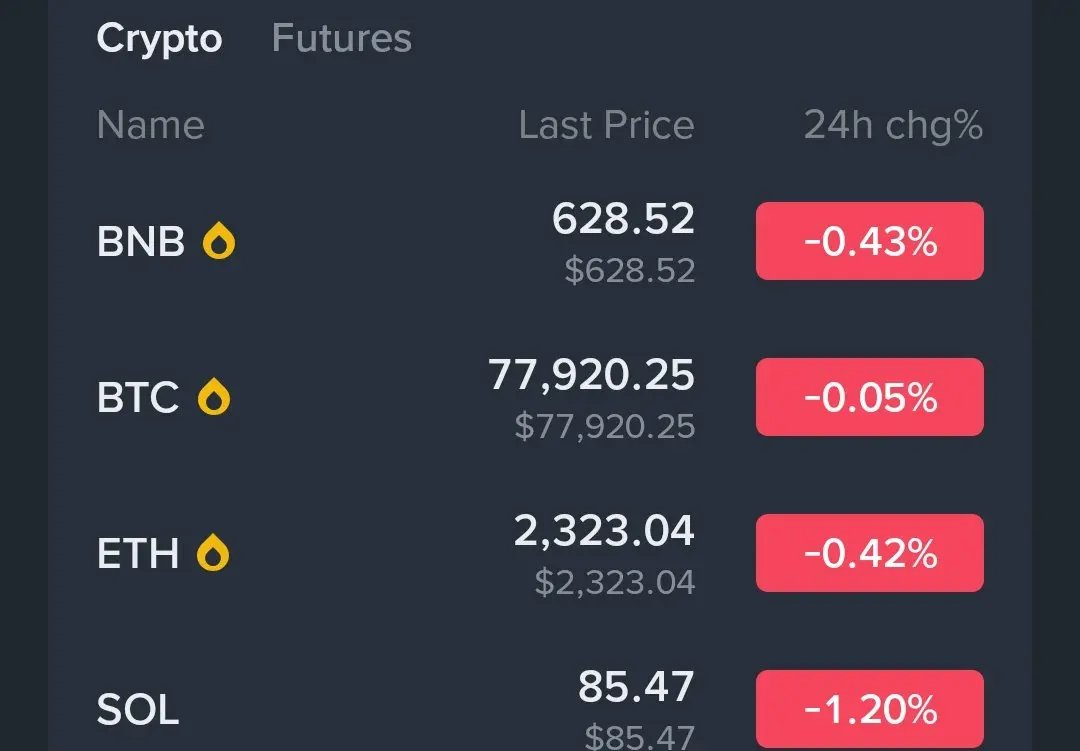Open the SOL coin name
This screenshot has height=751, width=1080.
pyautogui.click(x=138, y=710)
